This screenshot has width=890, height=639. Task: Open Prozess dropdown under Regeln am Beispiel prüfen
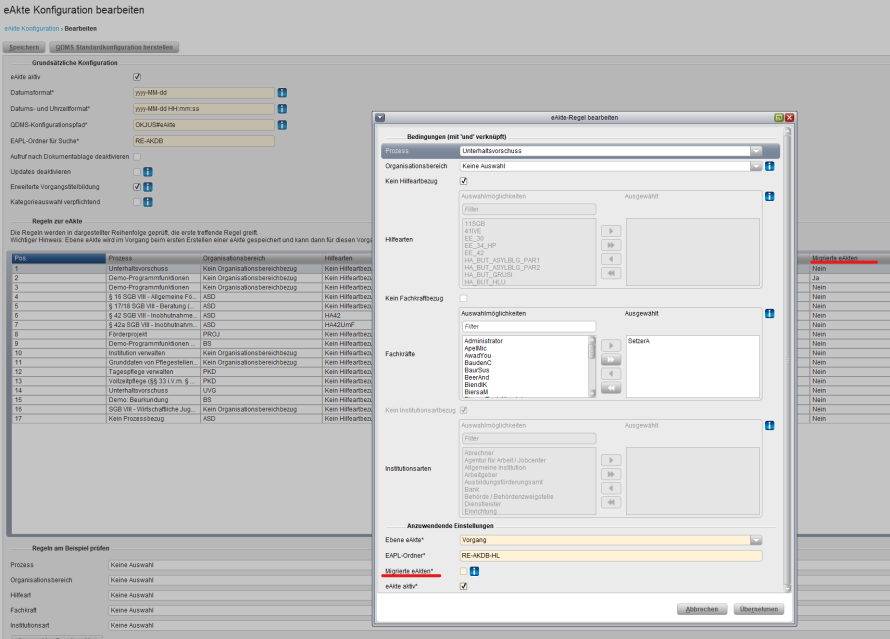click(240, 565)
